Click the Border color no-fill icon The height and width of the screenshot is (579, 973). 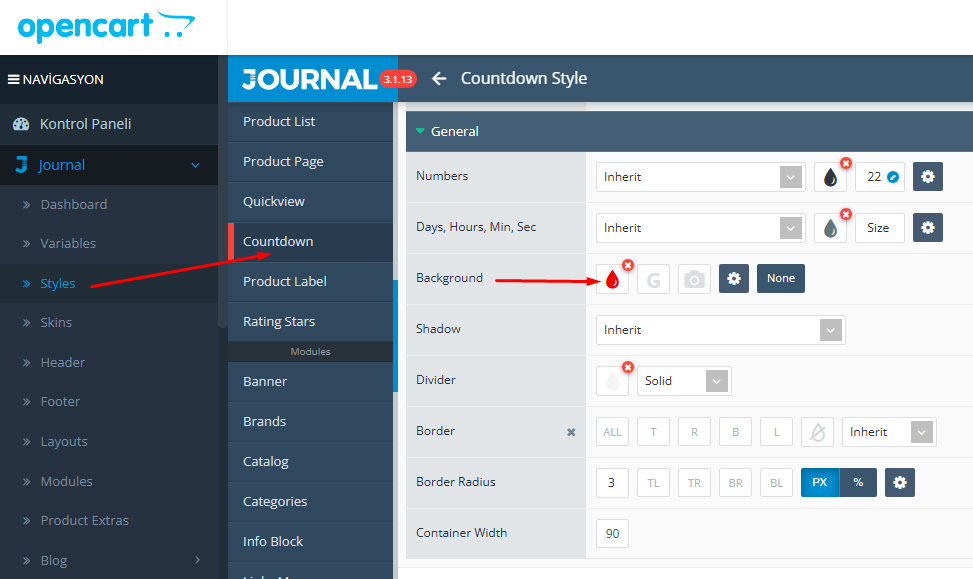(817, 432)
